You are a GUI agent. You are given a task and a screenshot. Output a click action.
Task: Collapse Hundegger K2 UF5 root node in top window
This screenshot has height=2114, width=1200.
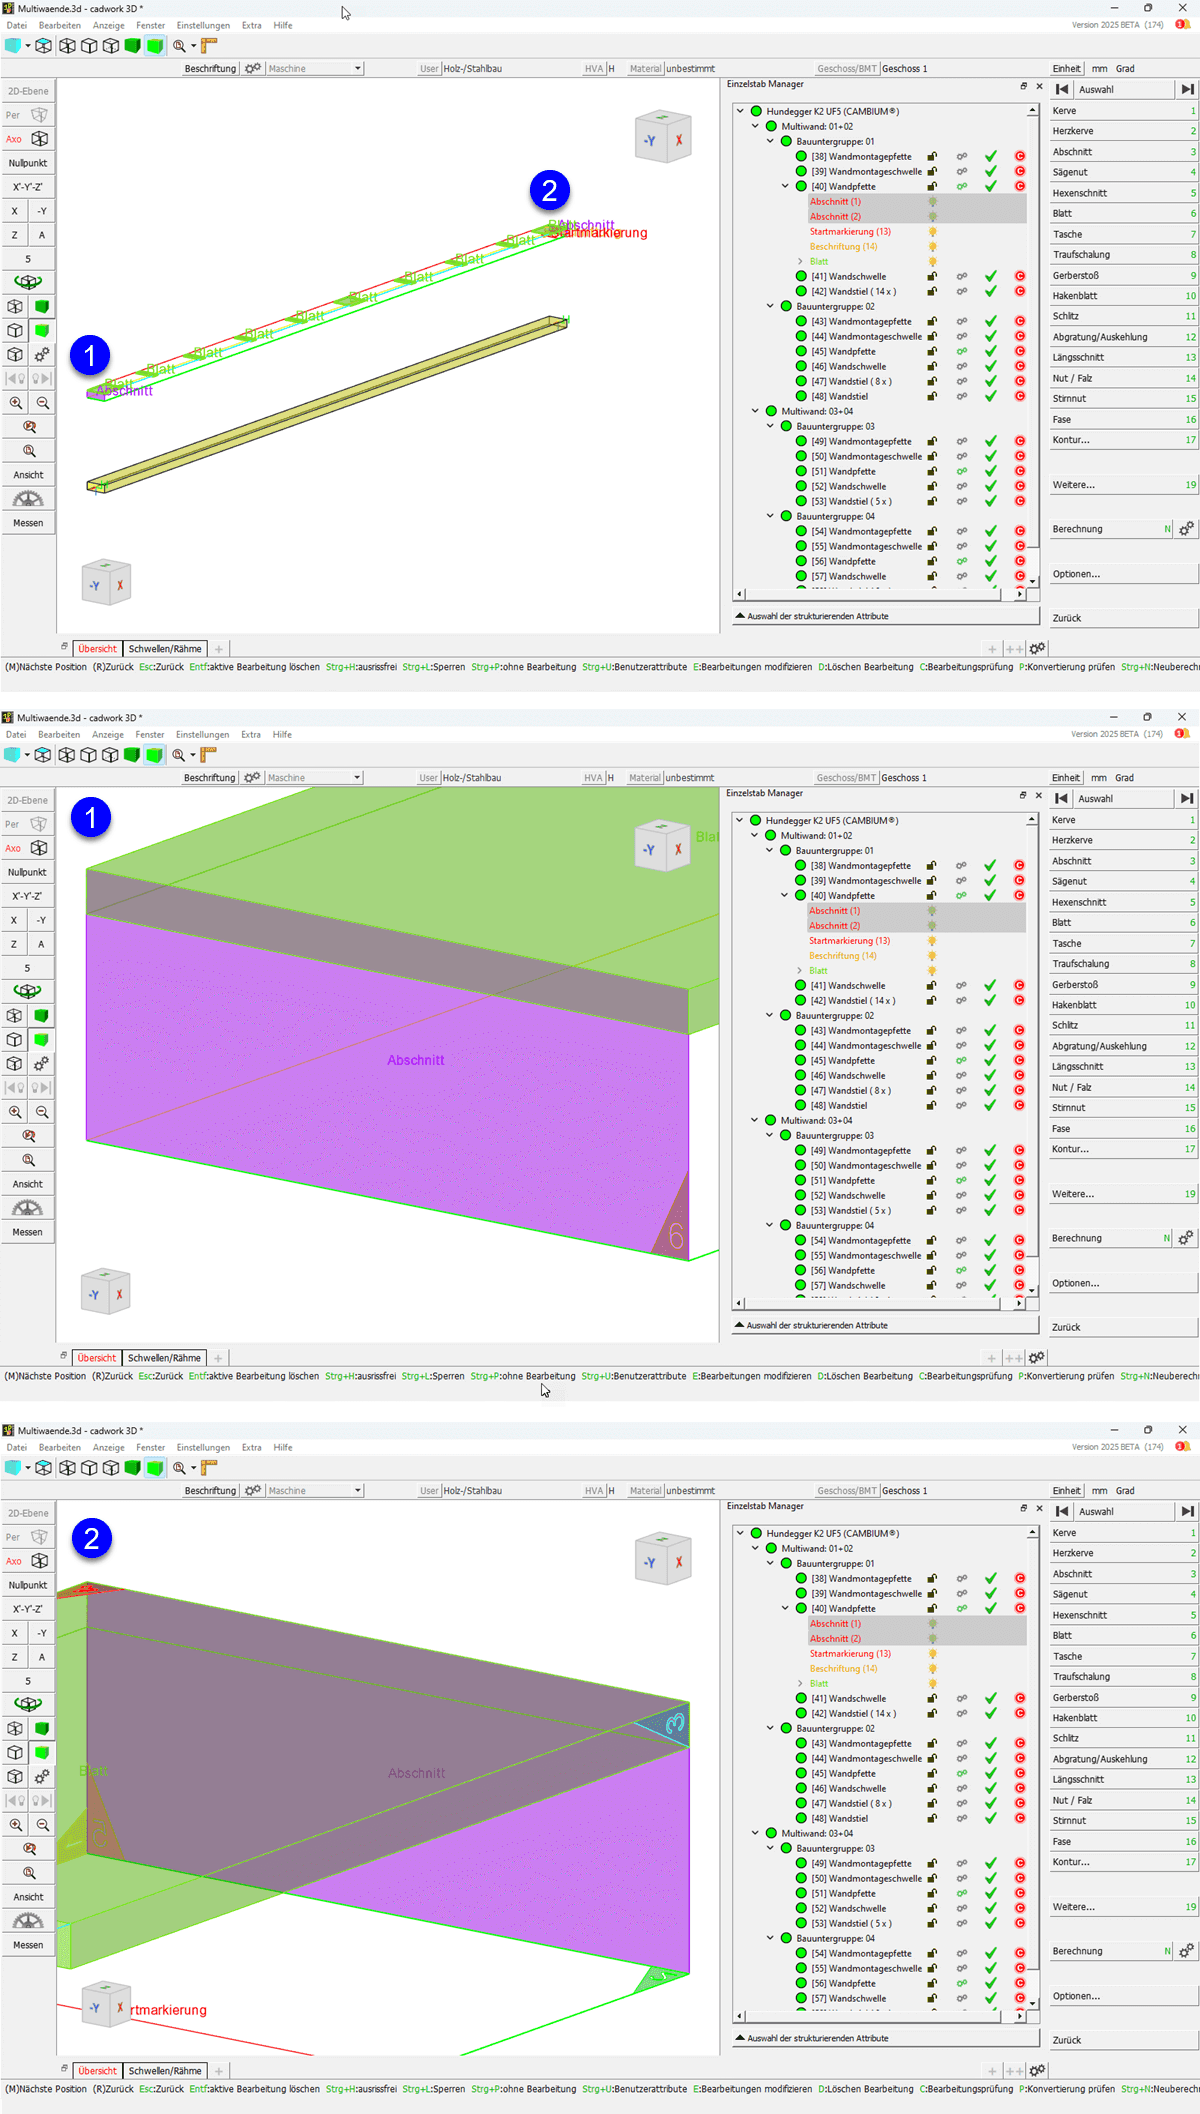click(x=740, y=112)
